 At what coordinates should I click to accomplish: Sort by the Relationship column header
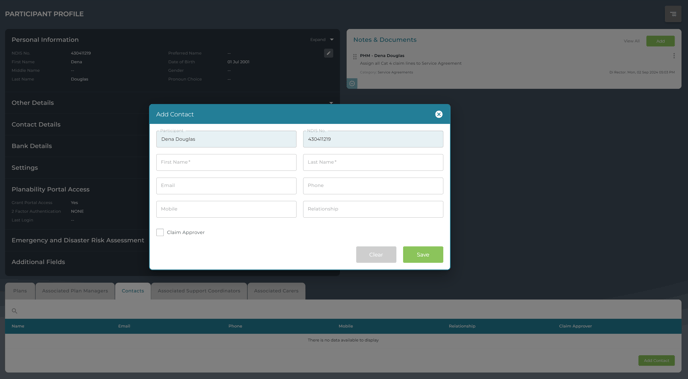click(x=462, y=326)
